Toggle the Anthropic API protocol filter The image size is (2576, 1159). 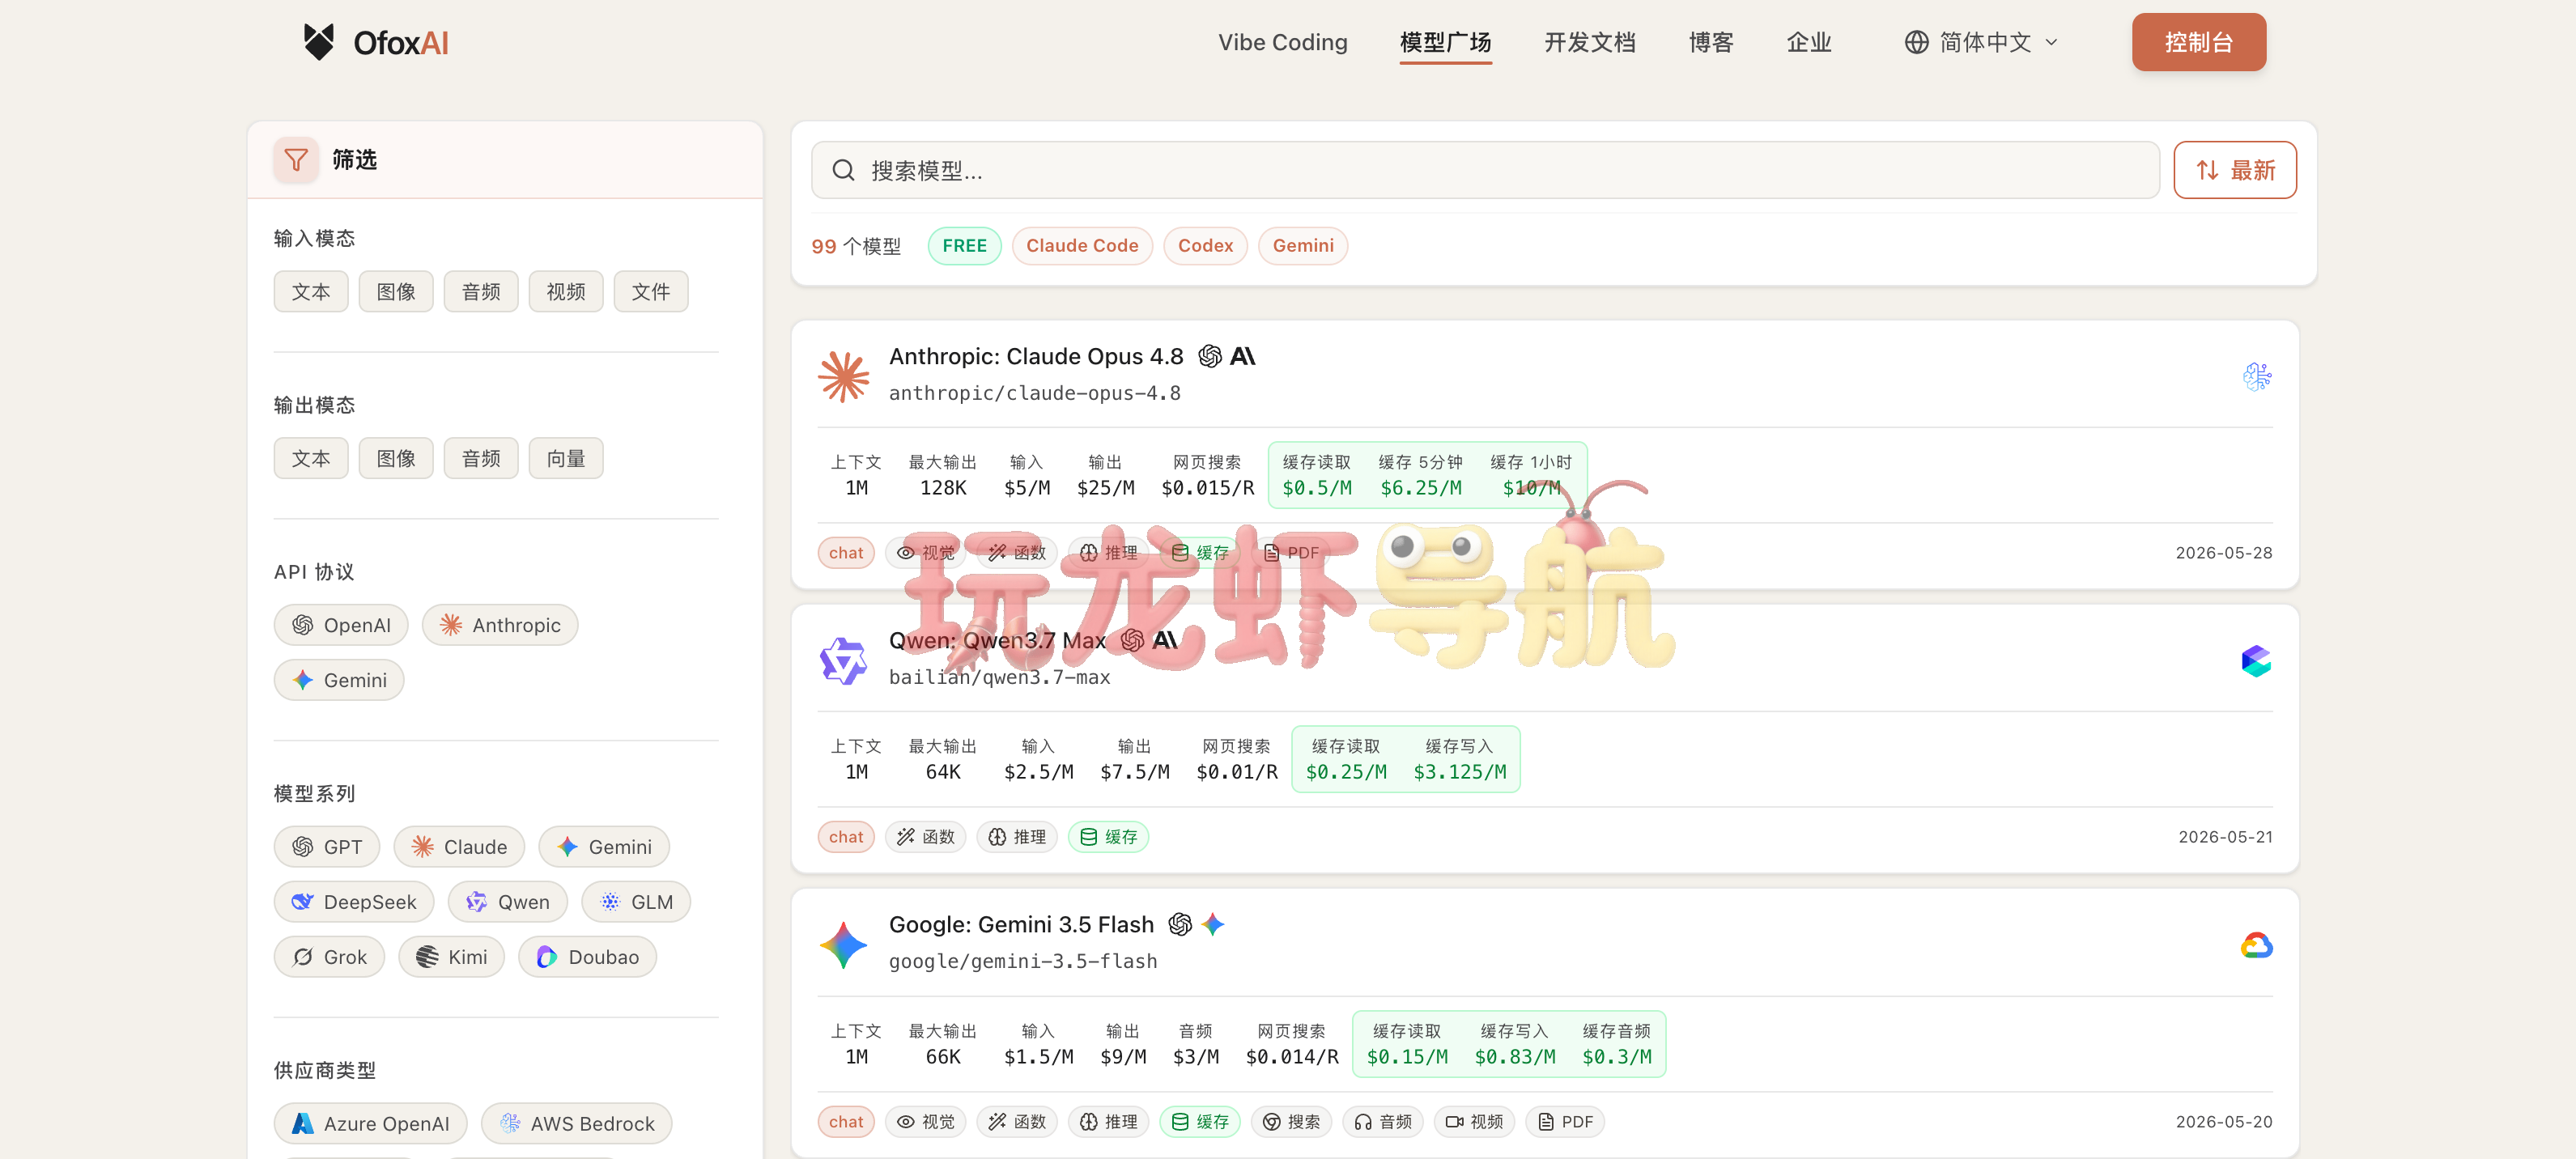coord(500,625)
